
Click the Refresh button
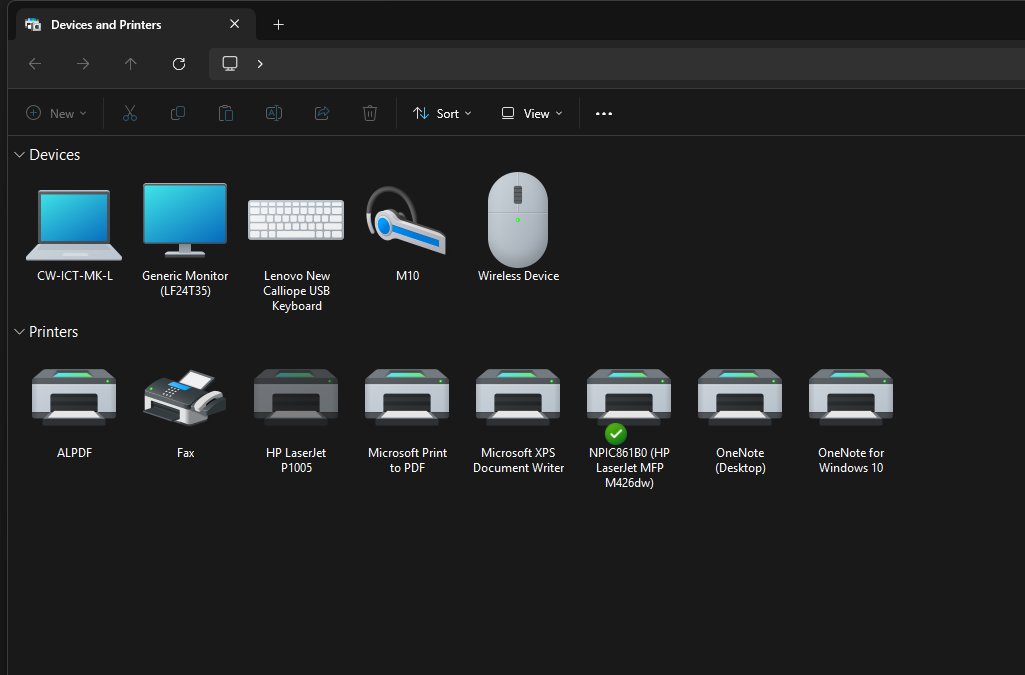point(178,63)
